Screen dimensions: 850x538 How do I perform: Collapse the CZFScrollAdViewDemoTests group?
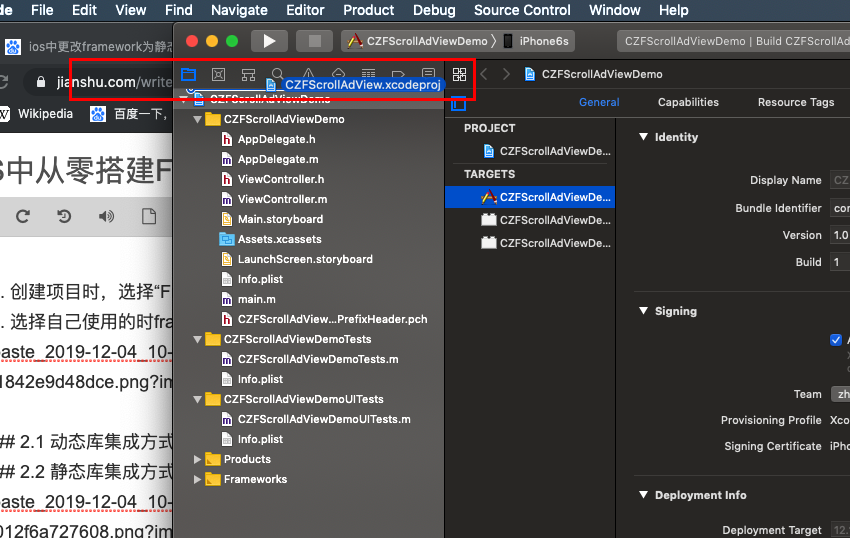198,340
